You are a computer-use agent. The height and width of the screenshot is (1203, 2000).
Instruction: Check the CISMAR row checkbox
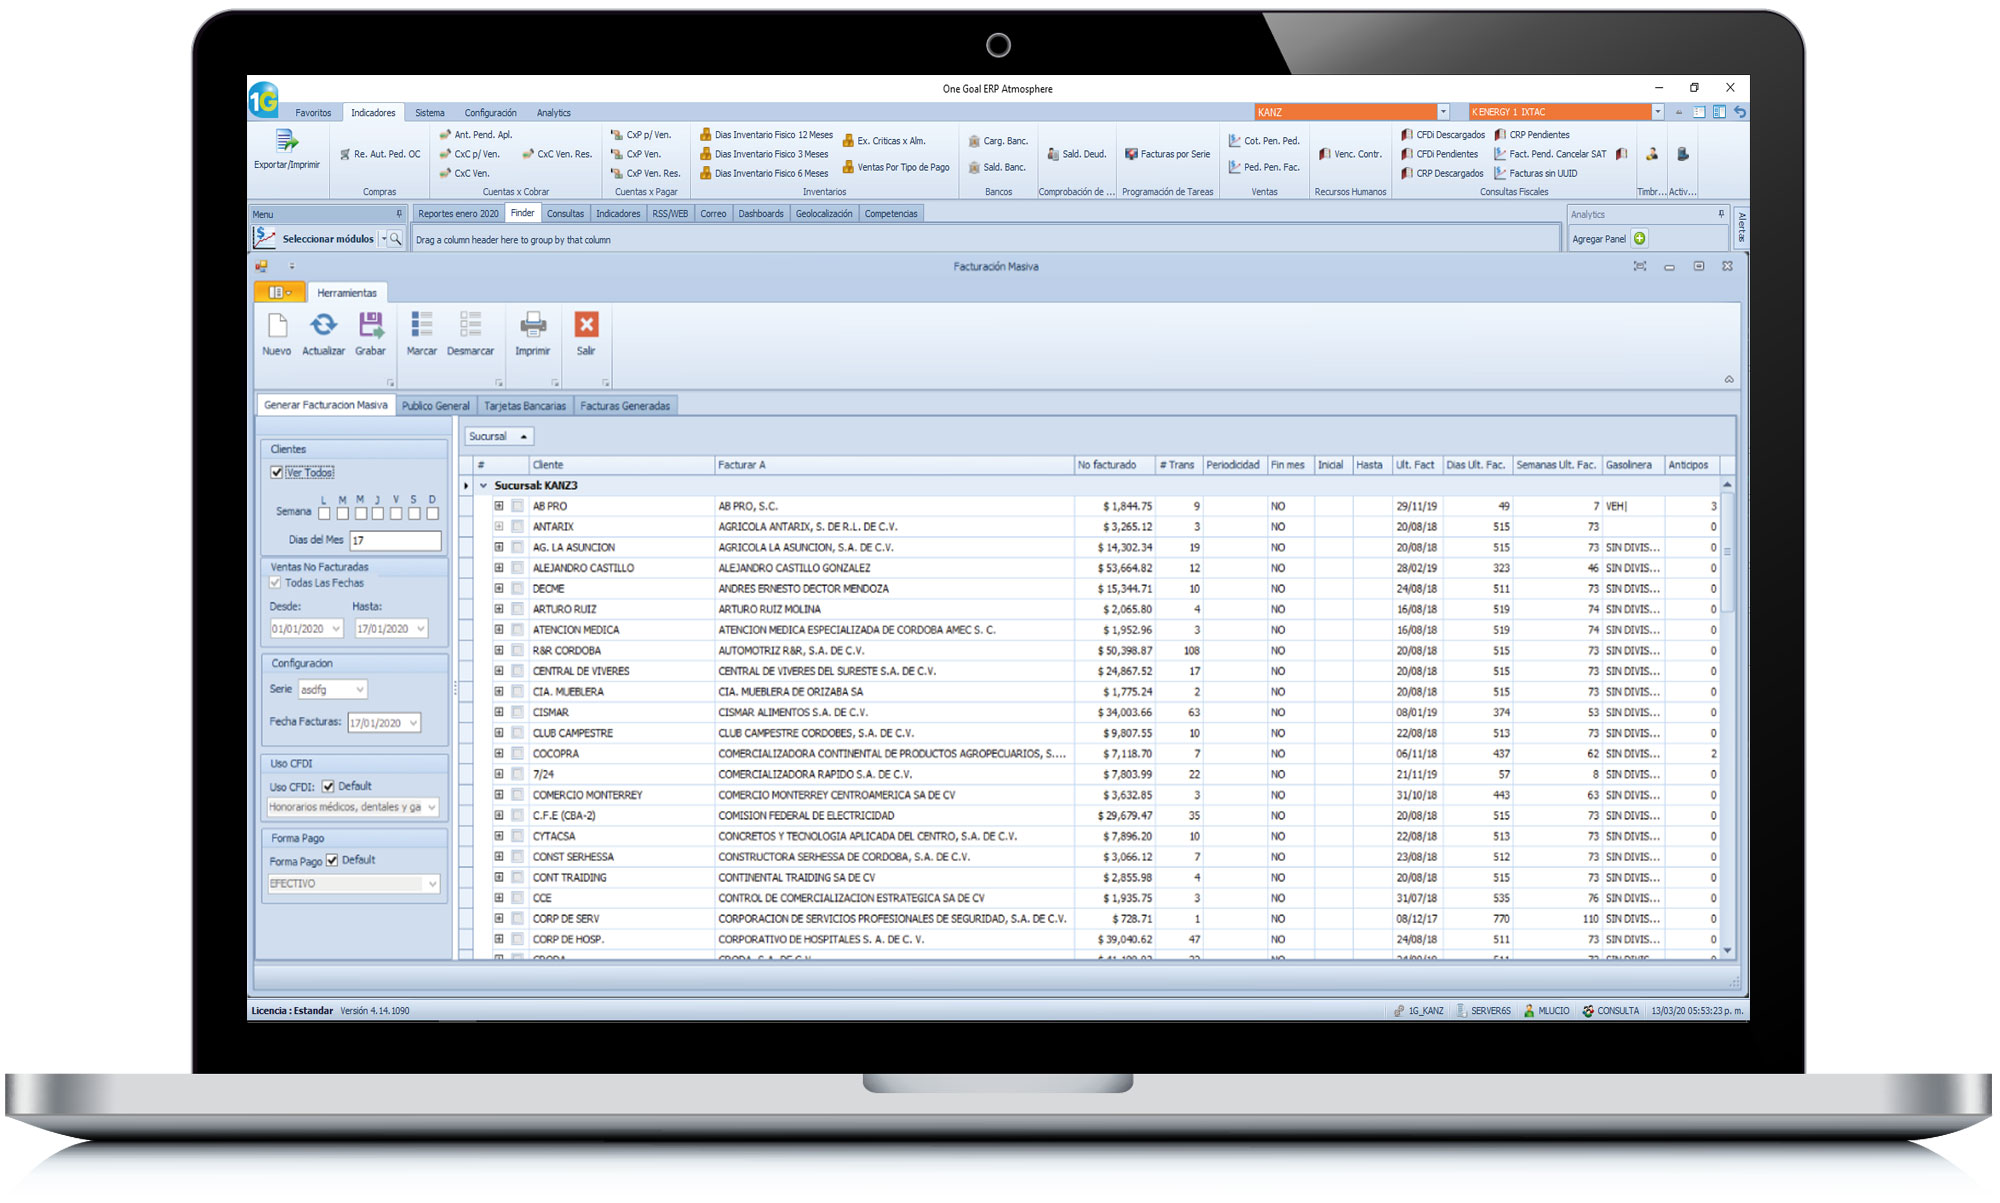point(517,713)
